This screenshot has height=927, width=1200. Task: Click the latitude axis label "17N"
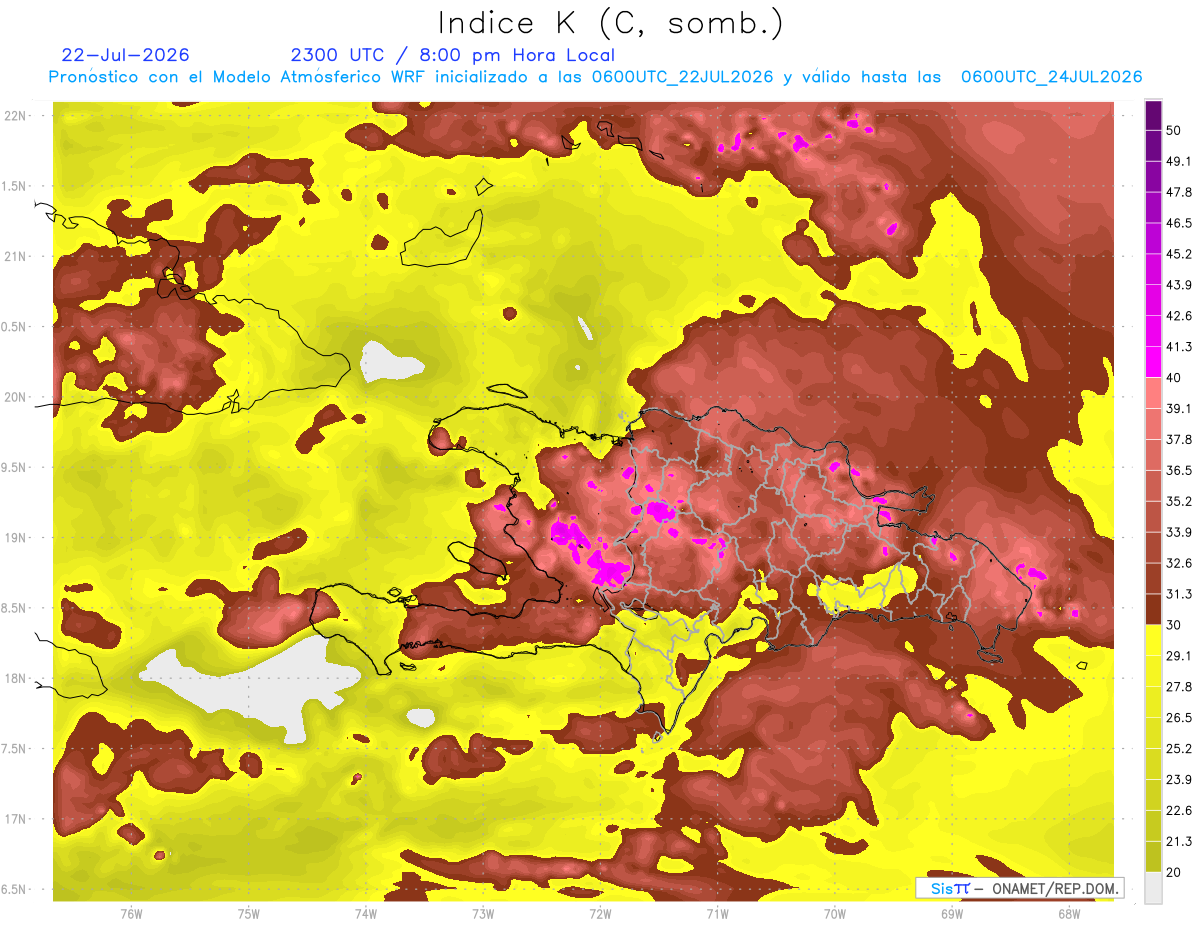point(14,819)
